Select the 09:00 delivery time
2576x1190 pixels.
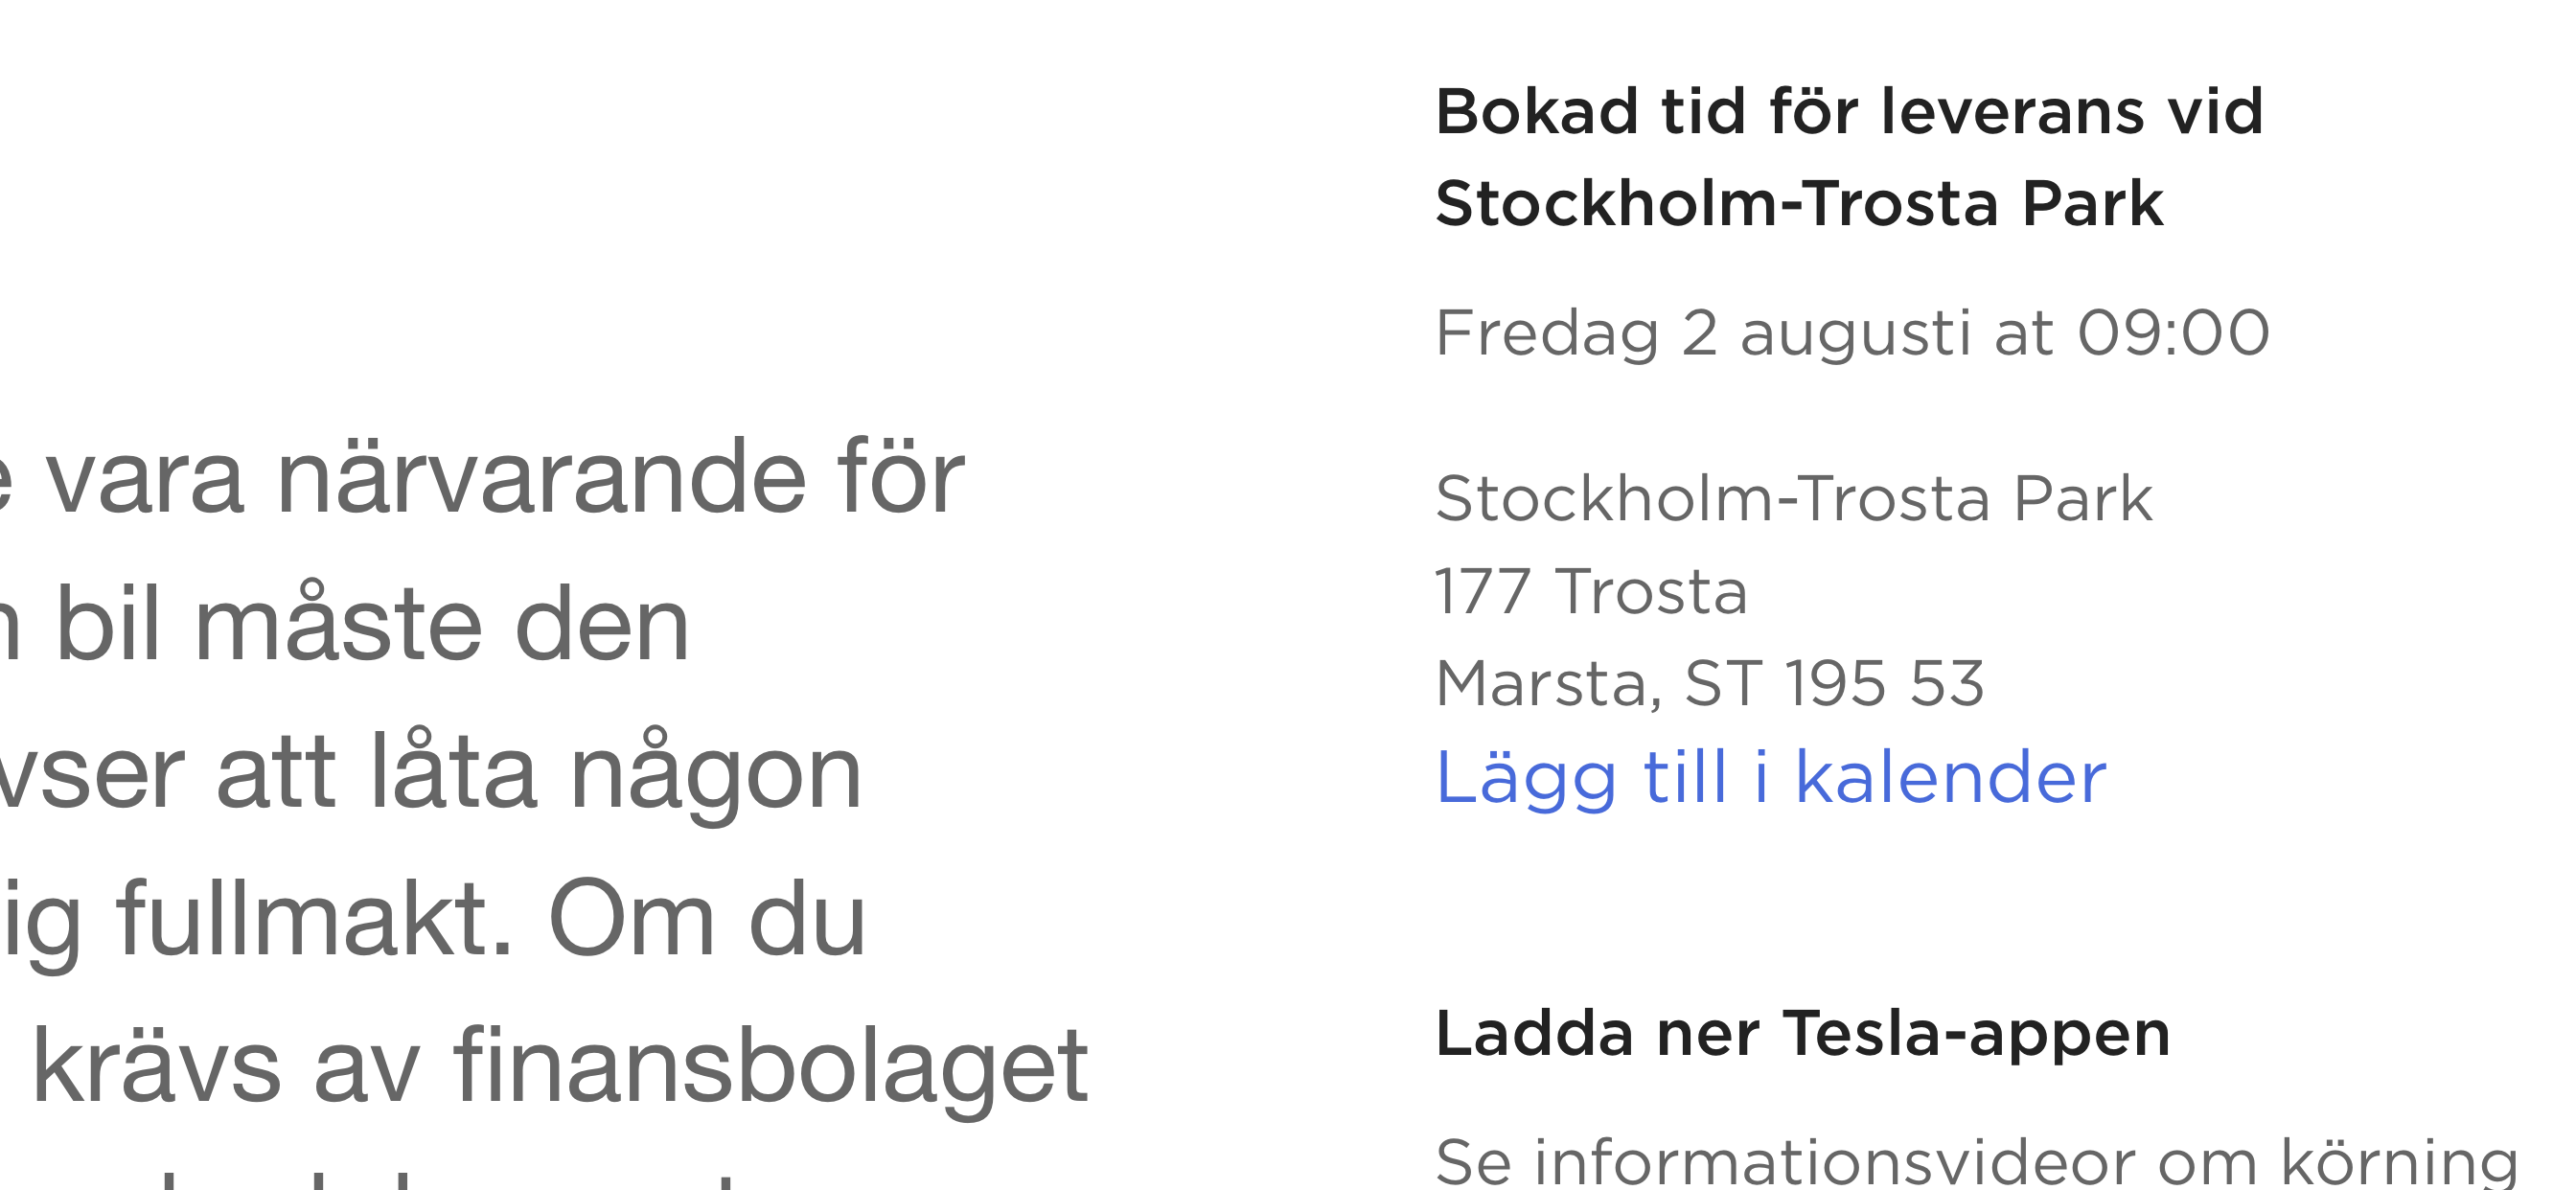click(x=2174, y=333)
